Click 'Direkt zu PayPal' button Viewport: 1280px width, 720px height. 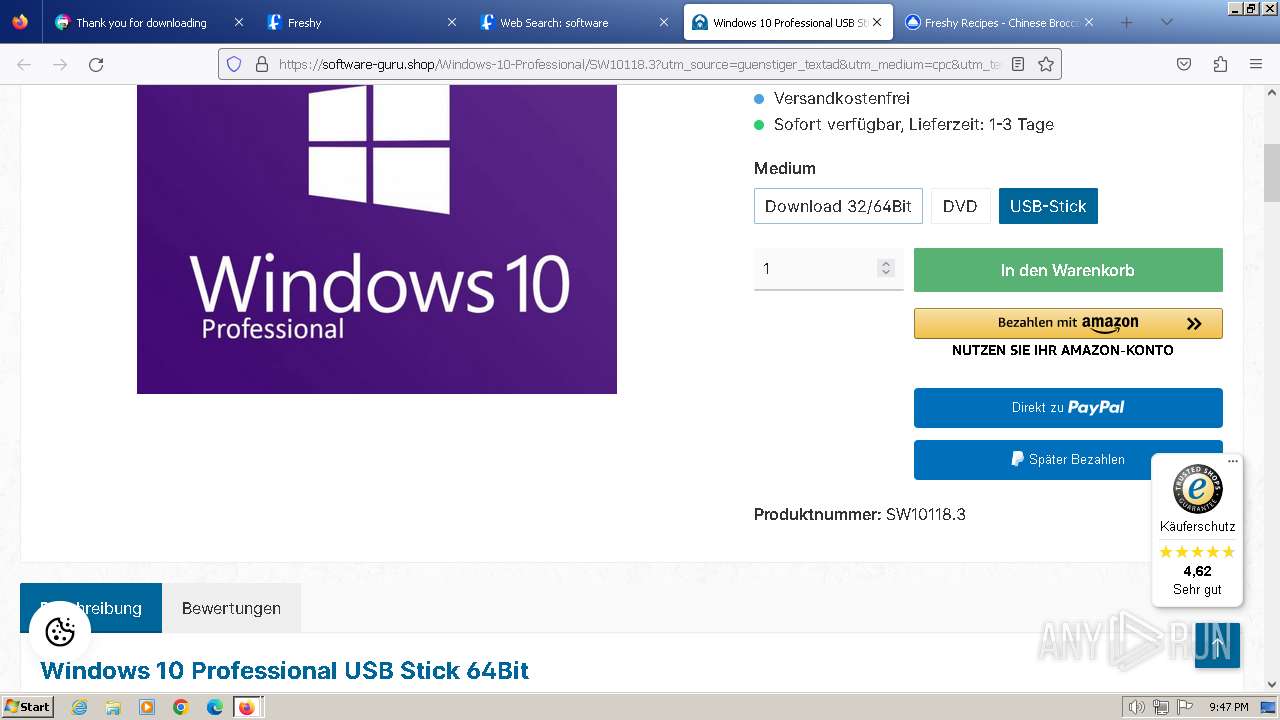click(x=1068, y=407)
